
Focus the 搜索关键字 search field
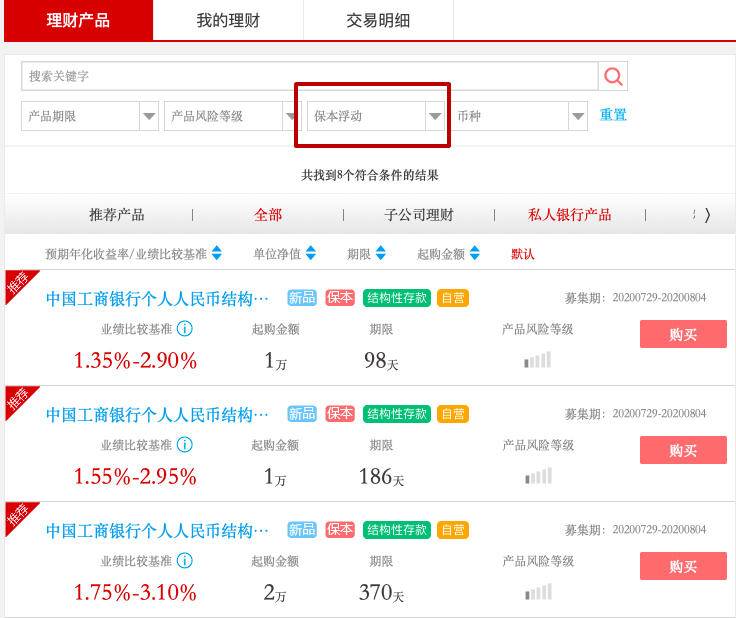pos(309,76)
